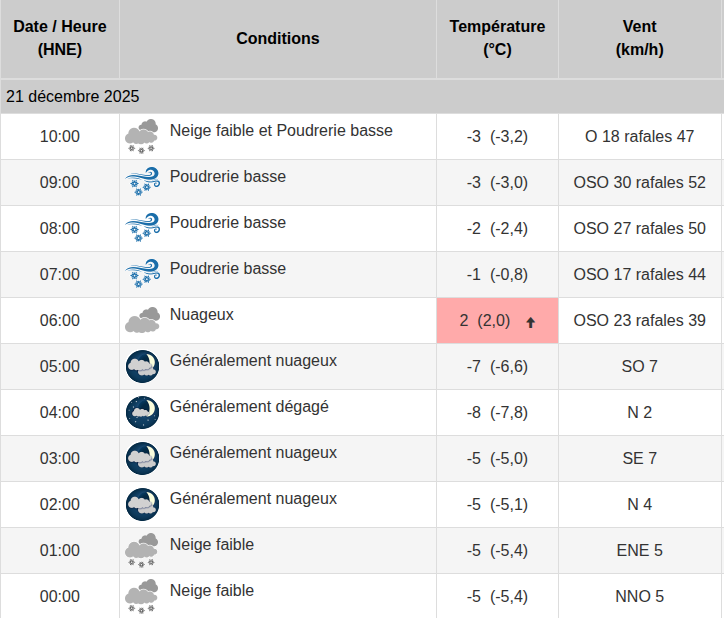Image resolution: width=724 pixels, height=618 pixels.
Task: Click the night cloud icon at 02:00
Action: tap(142, 504)
